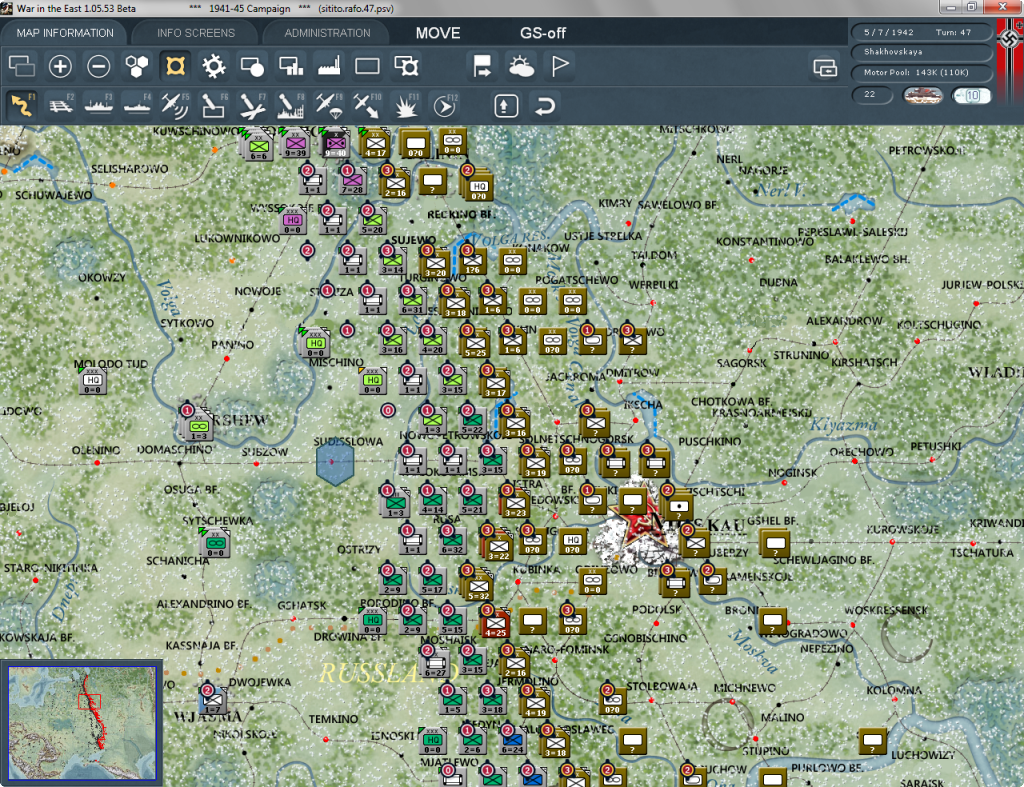The width and height of the screenshot is (1024, 787).
Task: Click the value 22 field
Action: point(872,95)
